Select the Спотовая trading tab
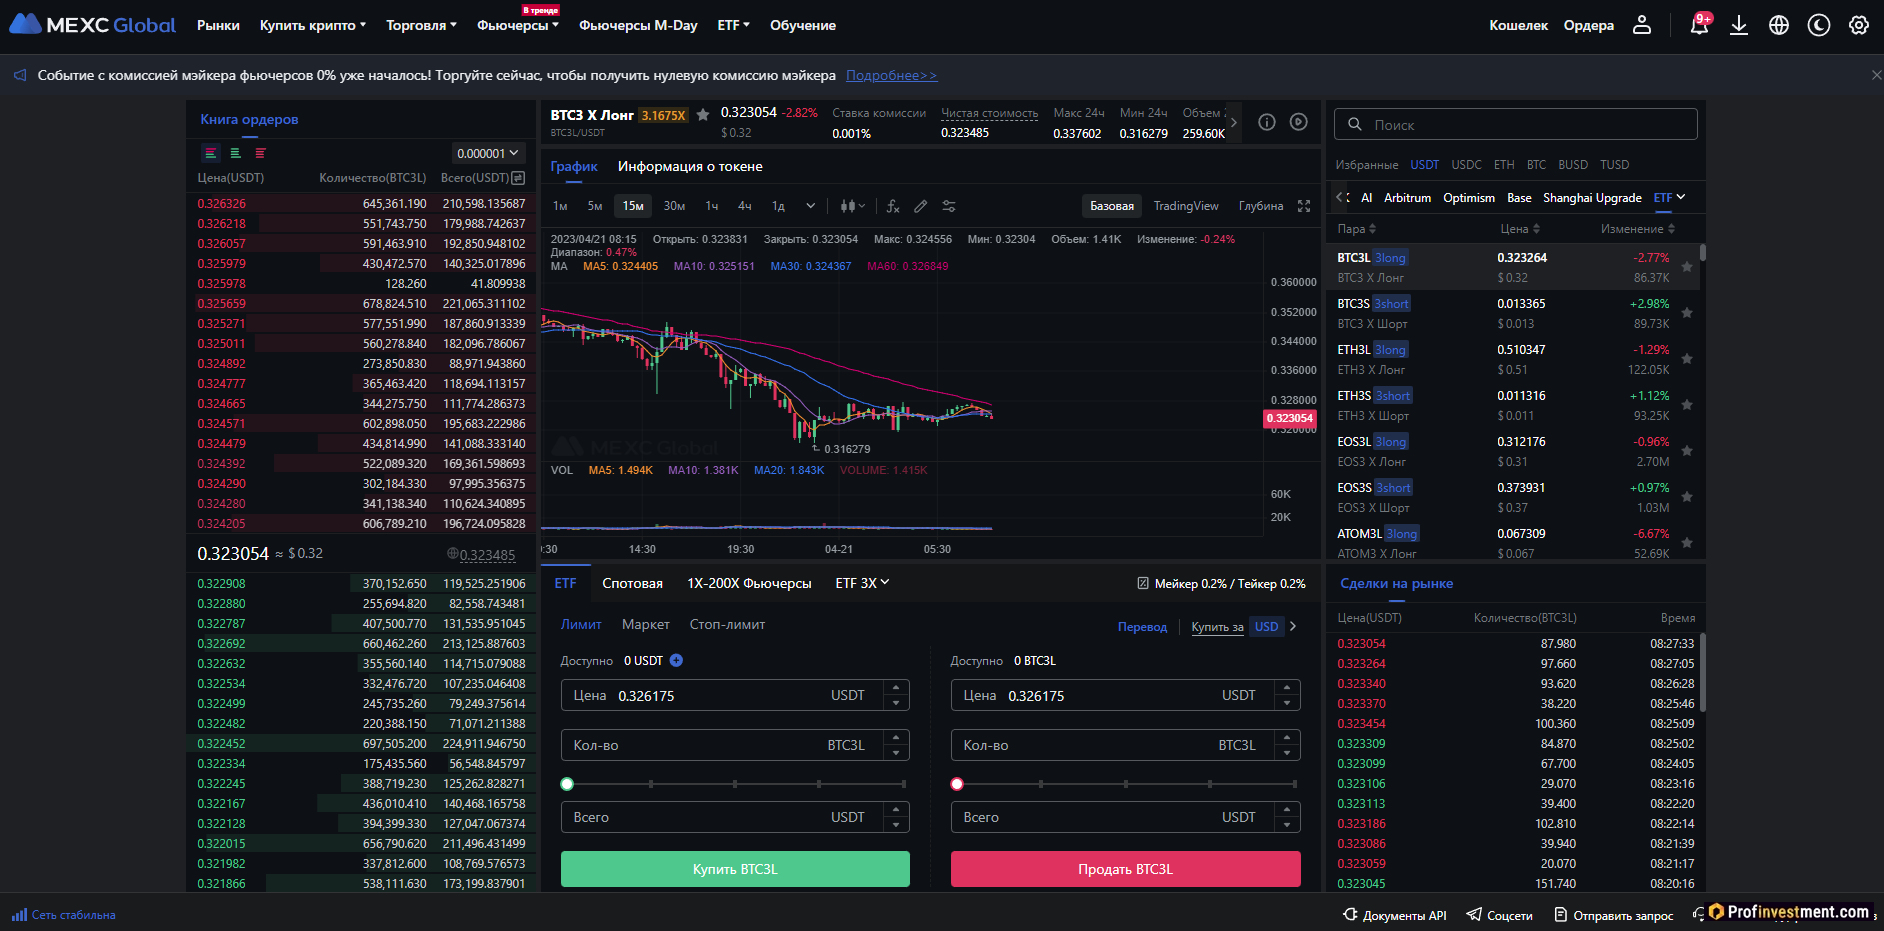 pos(632,583)
